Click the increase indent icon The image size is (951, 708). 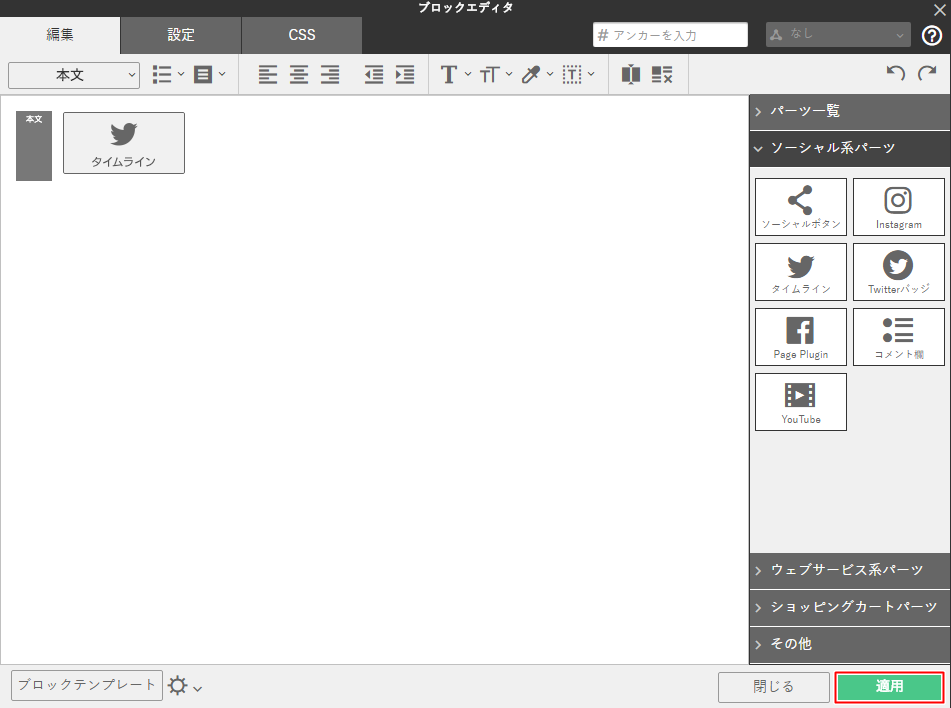pyautogui.click(x=405, y=75)
